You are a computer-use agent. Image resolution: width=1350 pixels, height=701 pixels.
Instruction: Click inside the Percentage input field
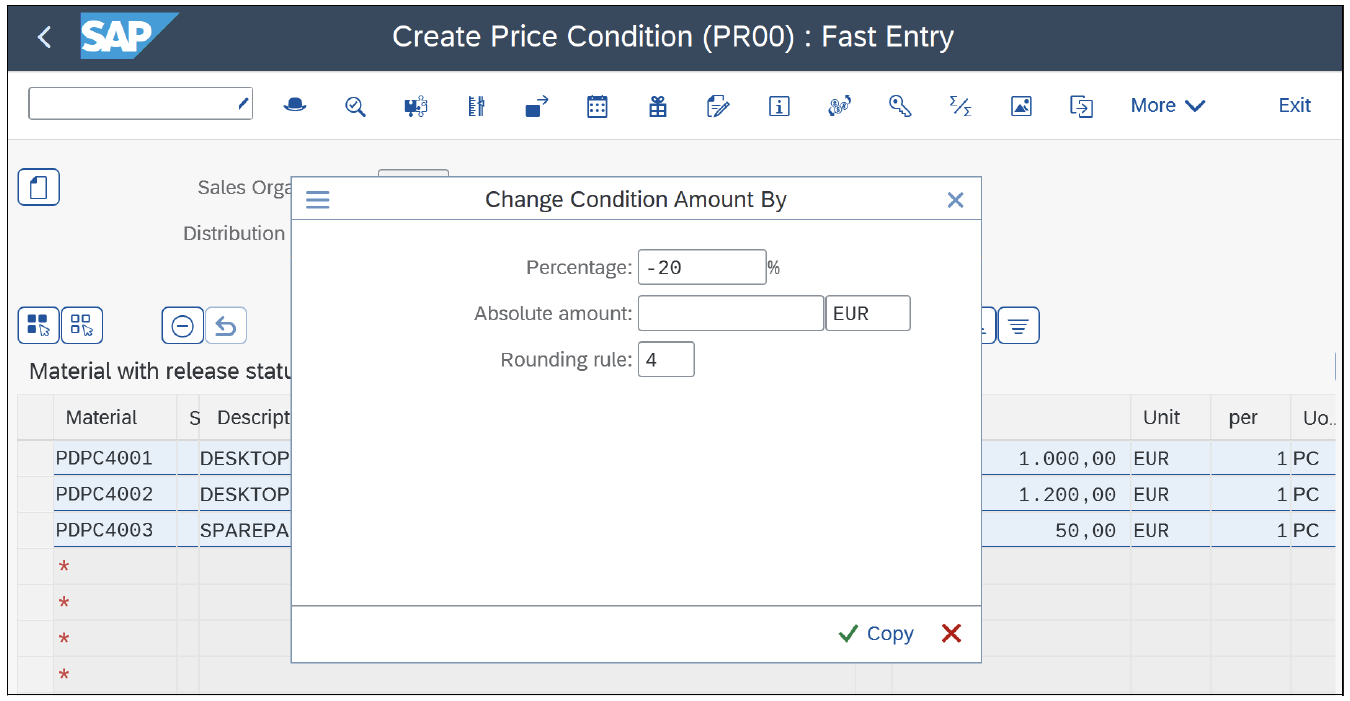[x=701, y=267]
